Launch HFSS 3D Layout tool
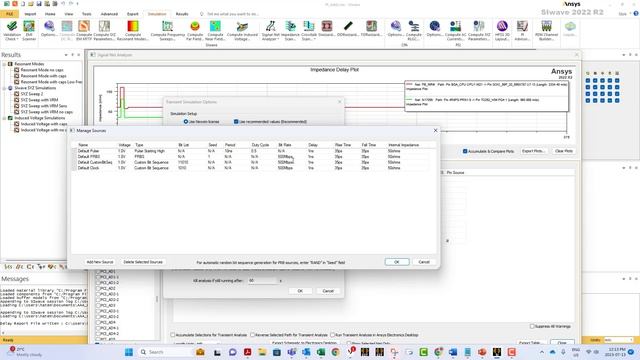 (x=502, y=30)
